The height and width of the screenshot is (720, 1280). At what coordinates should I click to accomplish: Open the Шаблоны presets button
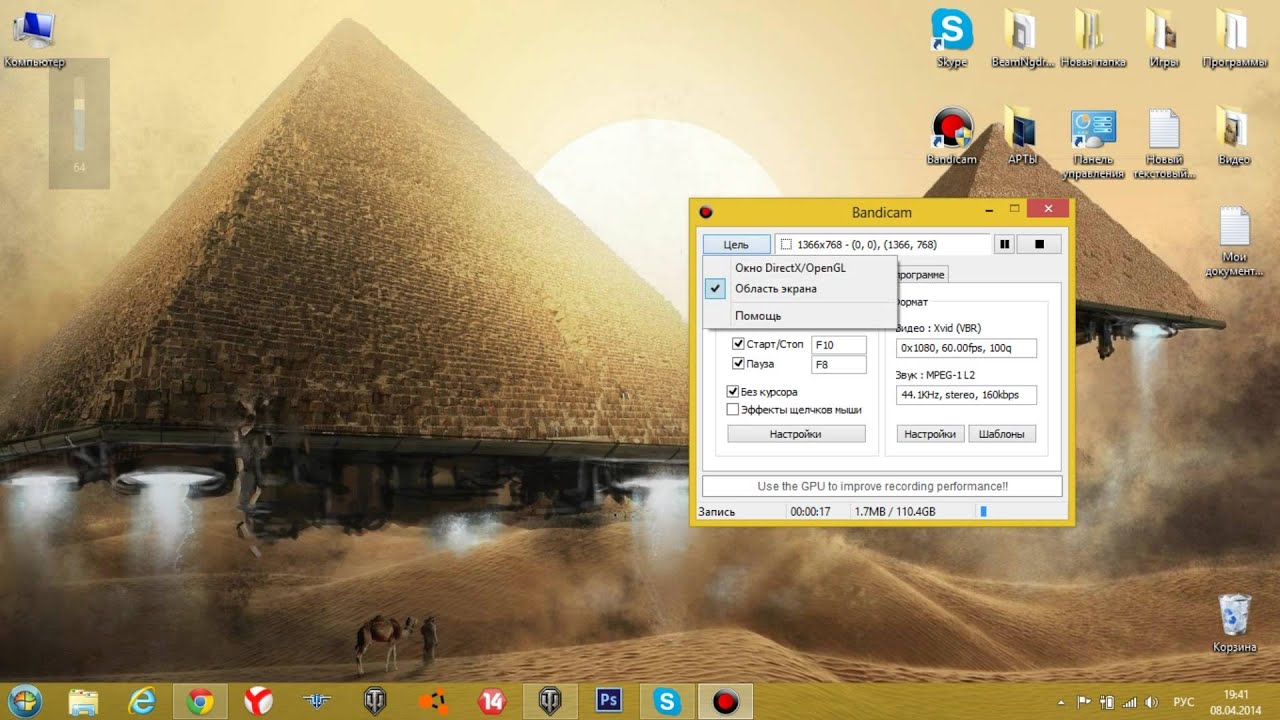point(1002,434)
